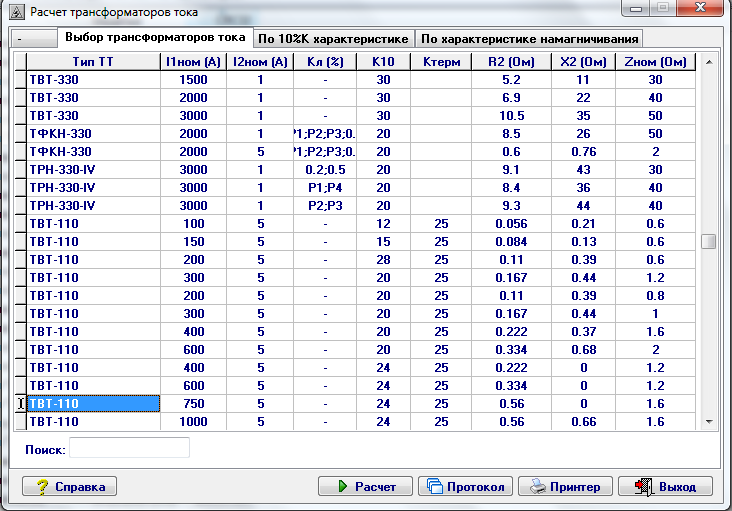732x511 pixels.
Task: Click the Тип ТТ column header
Action: click(93, 62)
